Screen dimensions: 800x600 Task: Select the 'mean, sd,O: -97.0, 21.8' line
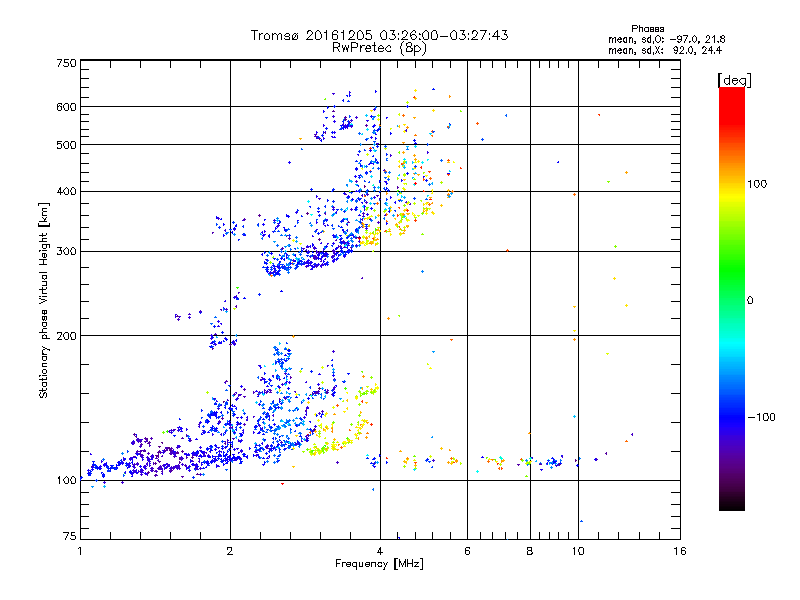point(666,39)
